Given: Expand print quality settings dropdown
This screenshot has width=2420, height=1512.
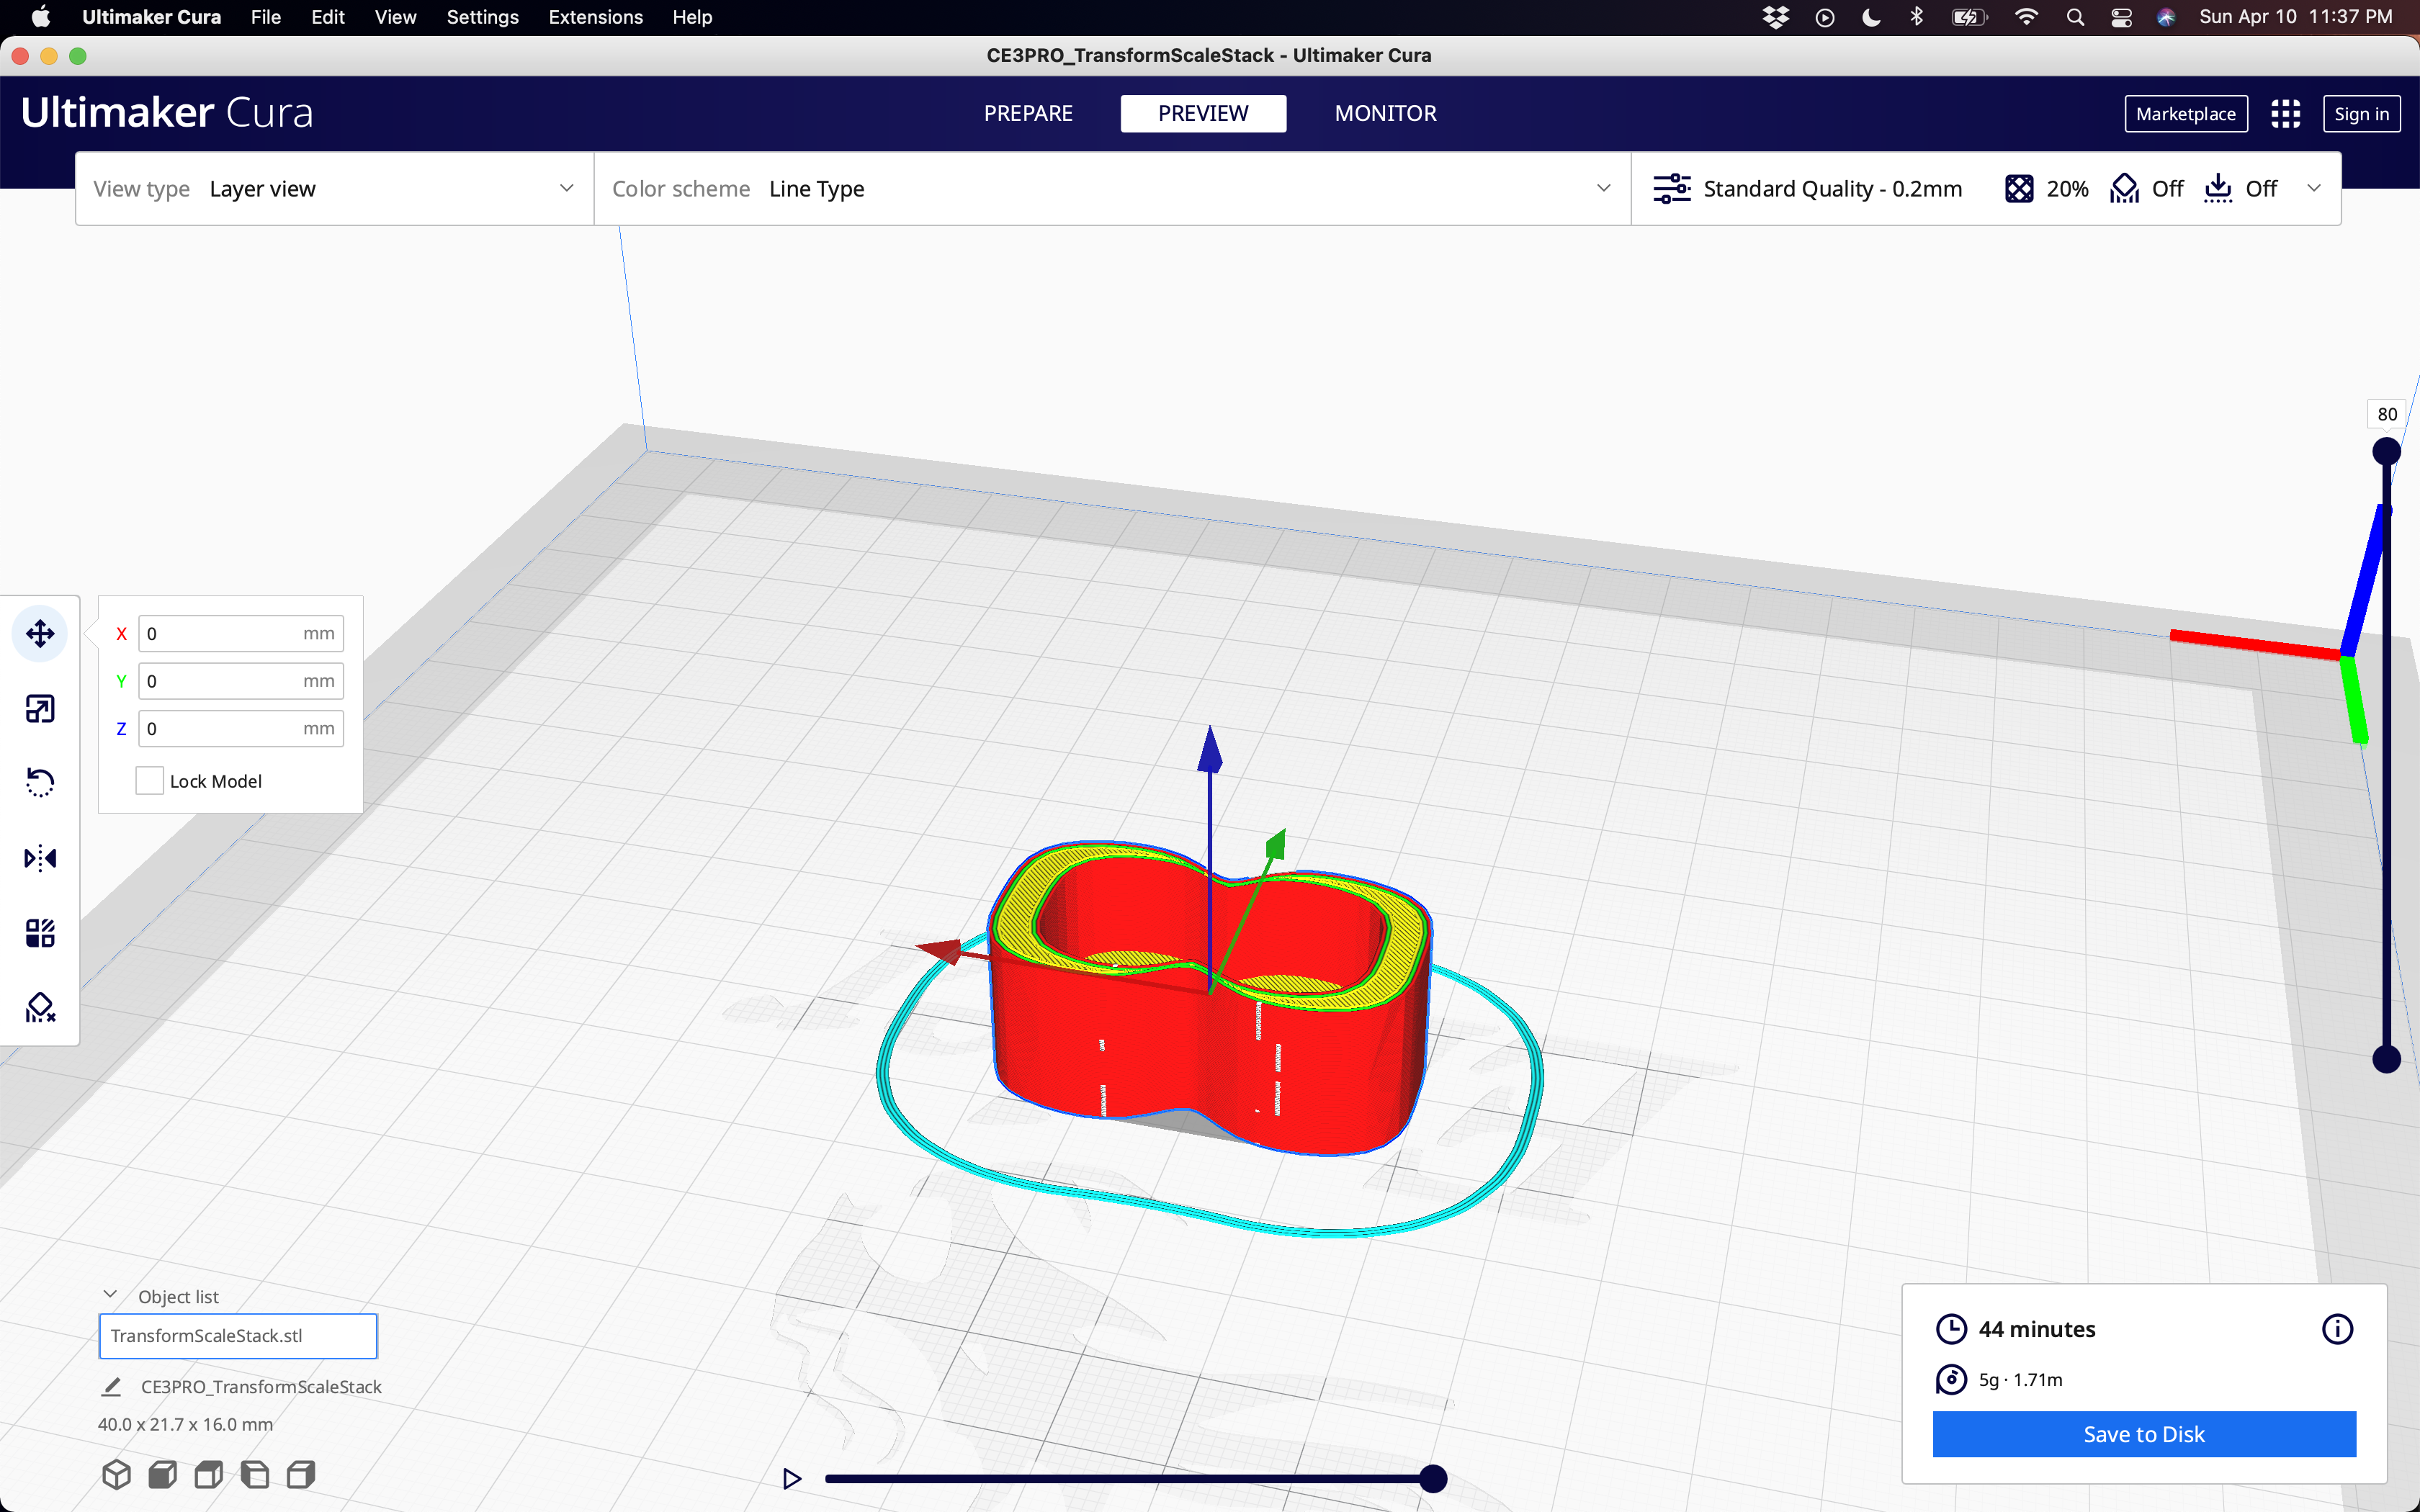Looking at the screenshot, I should coord(2317,188).
